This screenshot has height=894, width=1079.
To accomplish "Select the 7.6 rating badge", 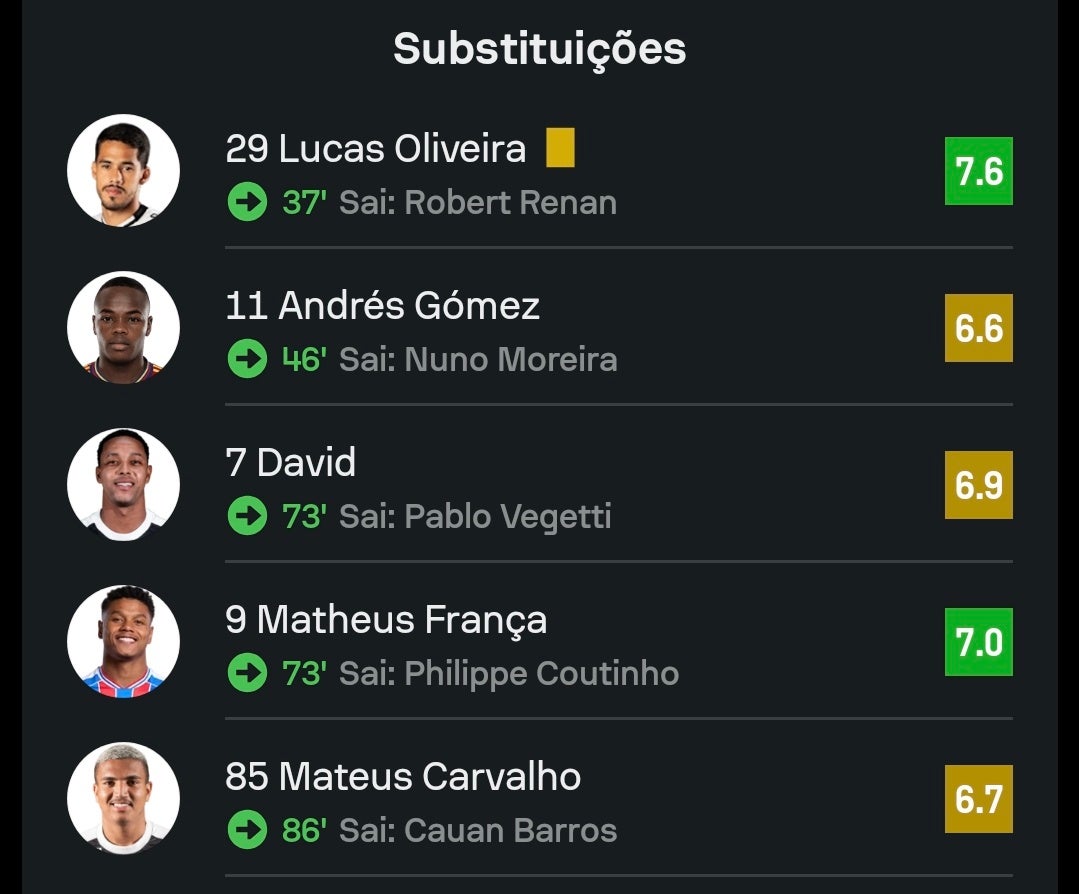I will (x=979, y=171).
